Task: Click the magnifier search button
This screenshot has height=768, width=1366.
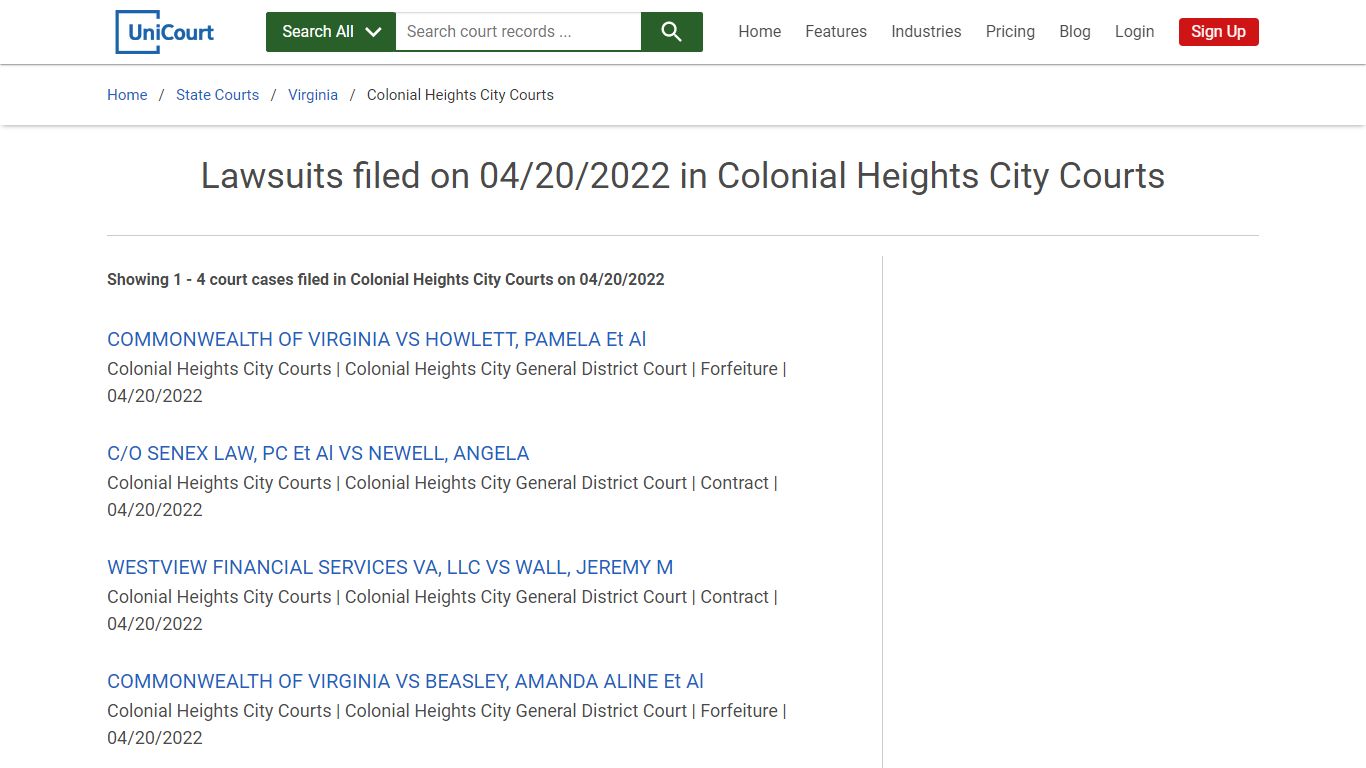Action: pyautogui.click(x=671, y=32)
